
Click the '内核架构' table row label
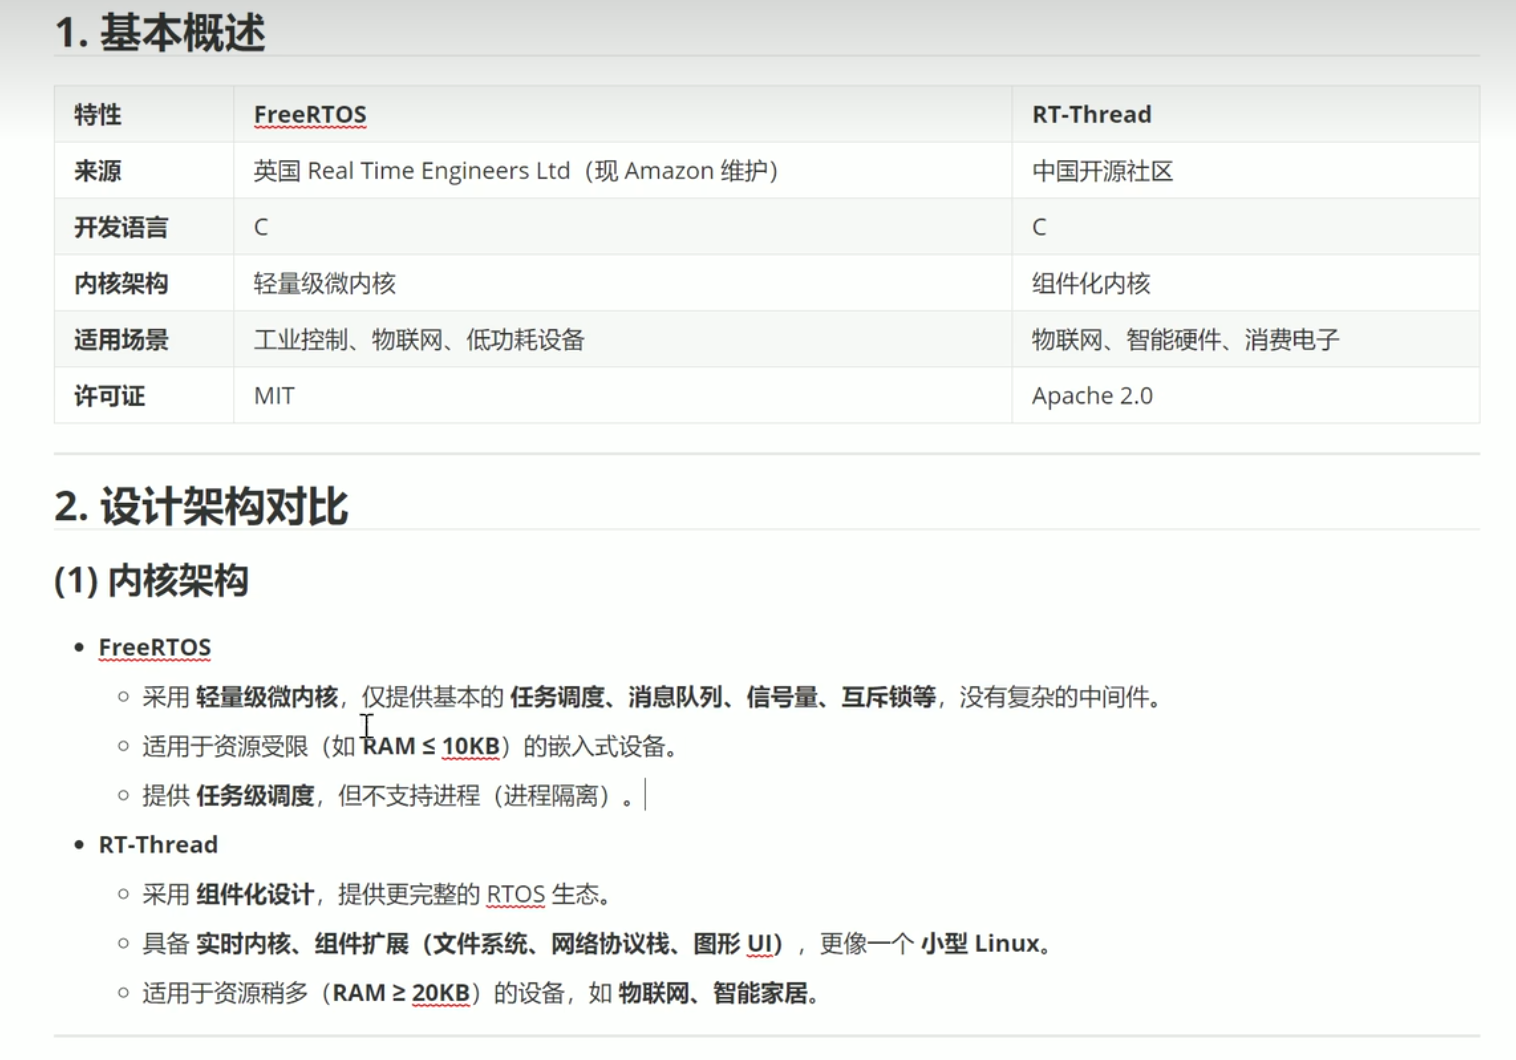144,283
